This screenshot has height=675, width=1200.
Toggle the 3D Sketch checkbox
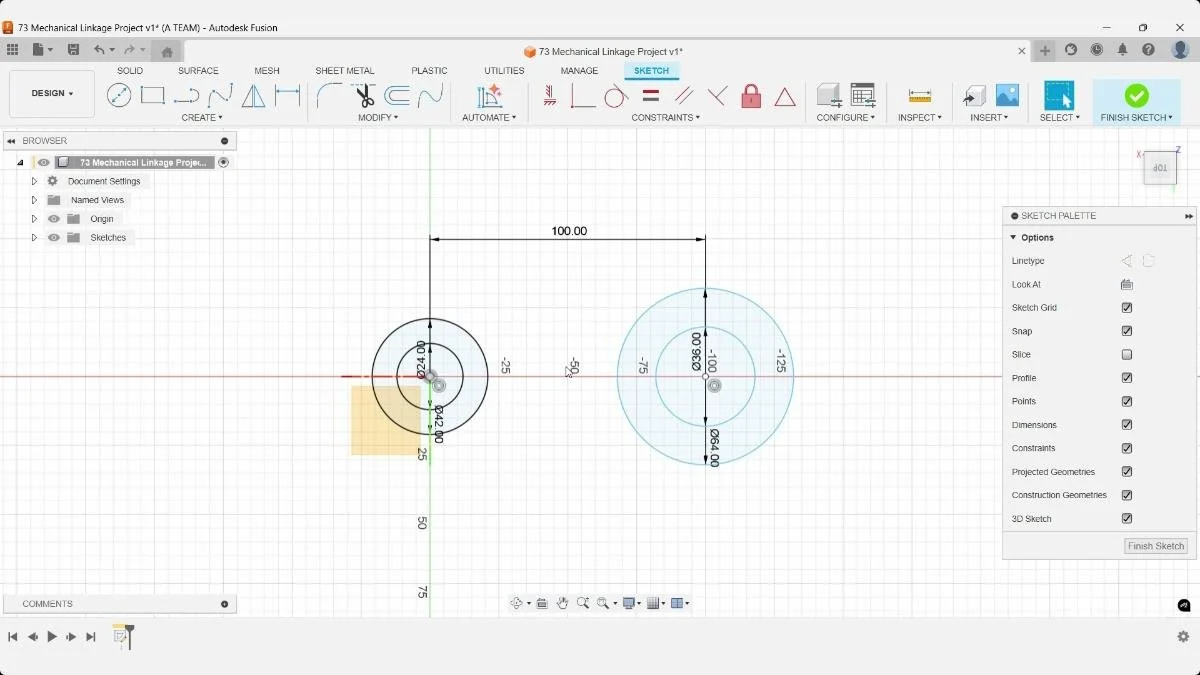pyautogui.click(x=1127, y=519)
